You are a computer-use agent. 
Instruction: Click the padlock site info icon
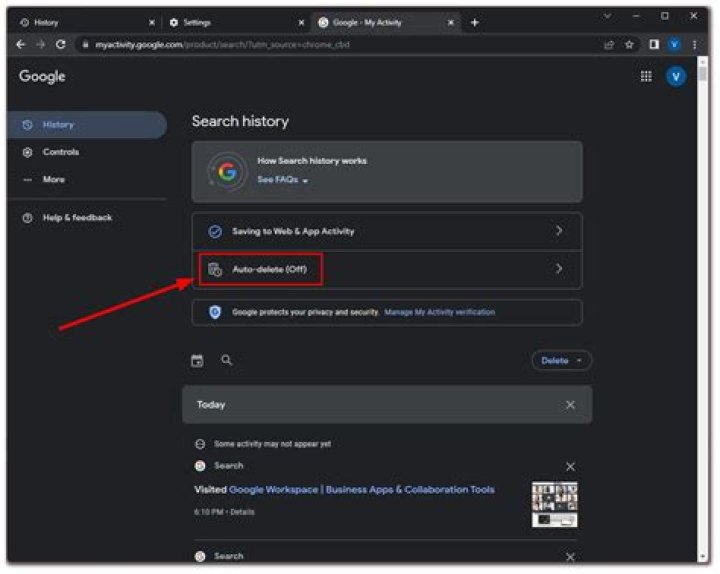(x=85, y=45)
